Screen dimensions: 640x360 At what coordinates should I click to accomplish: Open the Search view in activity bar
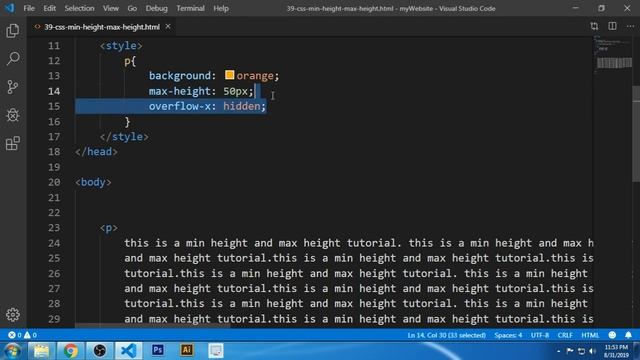click(x=13, y=59)
